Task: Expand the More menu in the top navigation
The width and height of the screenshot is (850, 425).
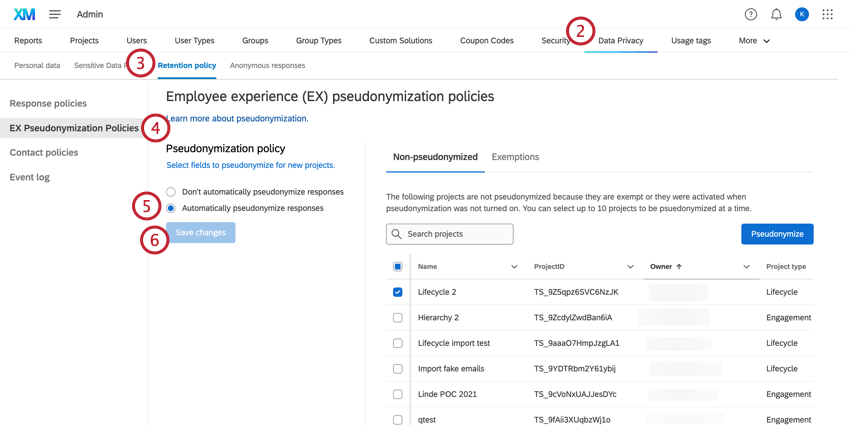Action: (x=754, y=41)
